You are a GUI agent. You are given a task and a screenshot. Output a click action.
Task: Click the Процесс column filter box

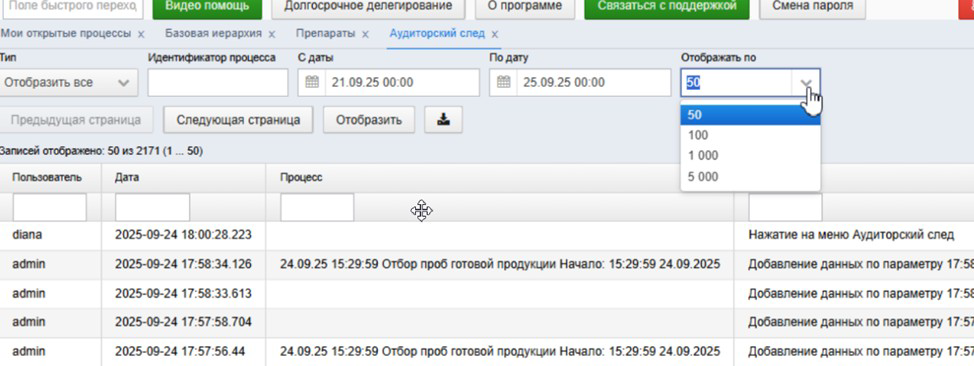tap(317, 207)
